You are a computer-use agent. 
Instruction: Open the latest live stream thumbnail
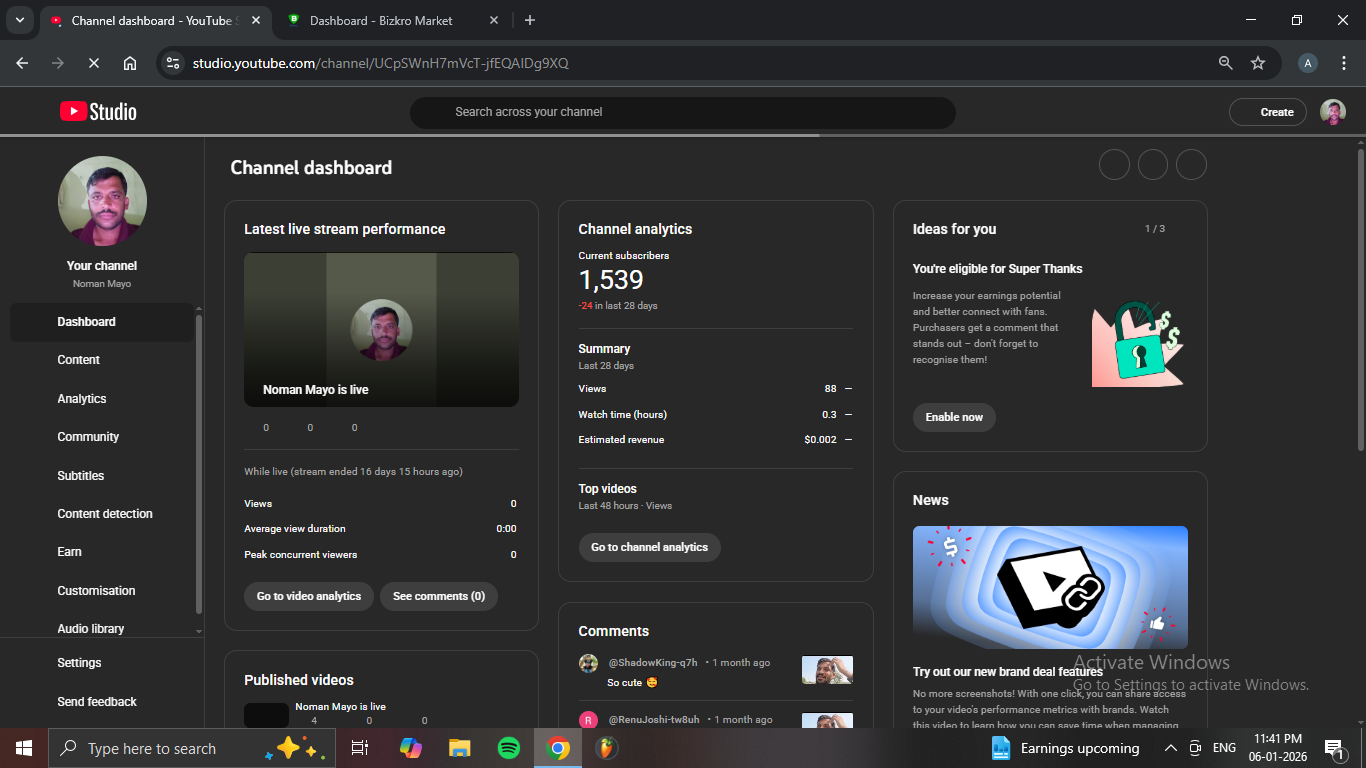click(x=381, y=330)
